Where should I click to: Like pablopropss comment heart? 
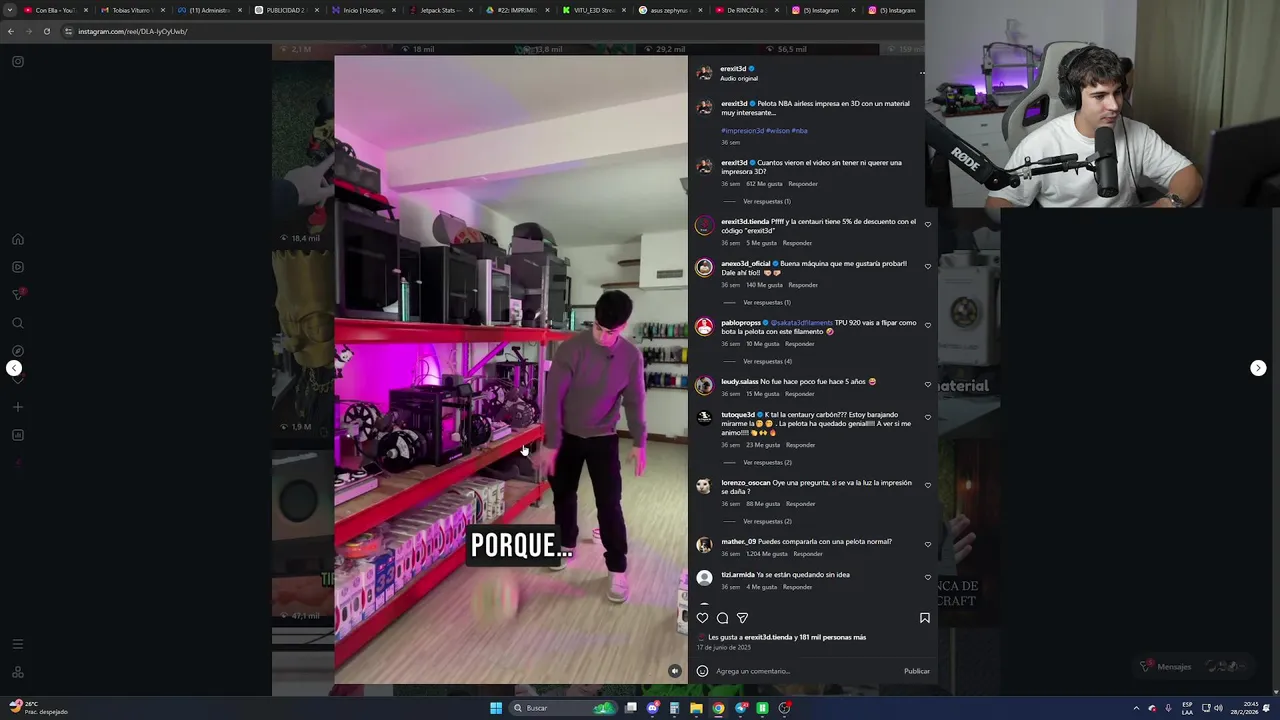click(x=928, y=325)
